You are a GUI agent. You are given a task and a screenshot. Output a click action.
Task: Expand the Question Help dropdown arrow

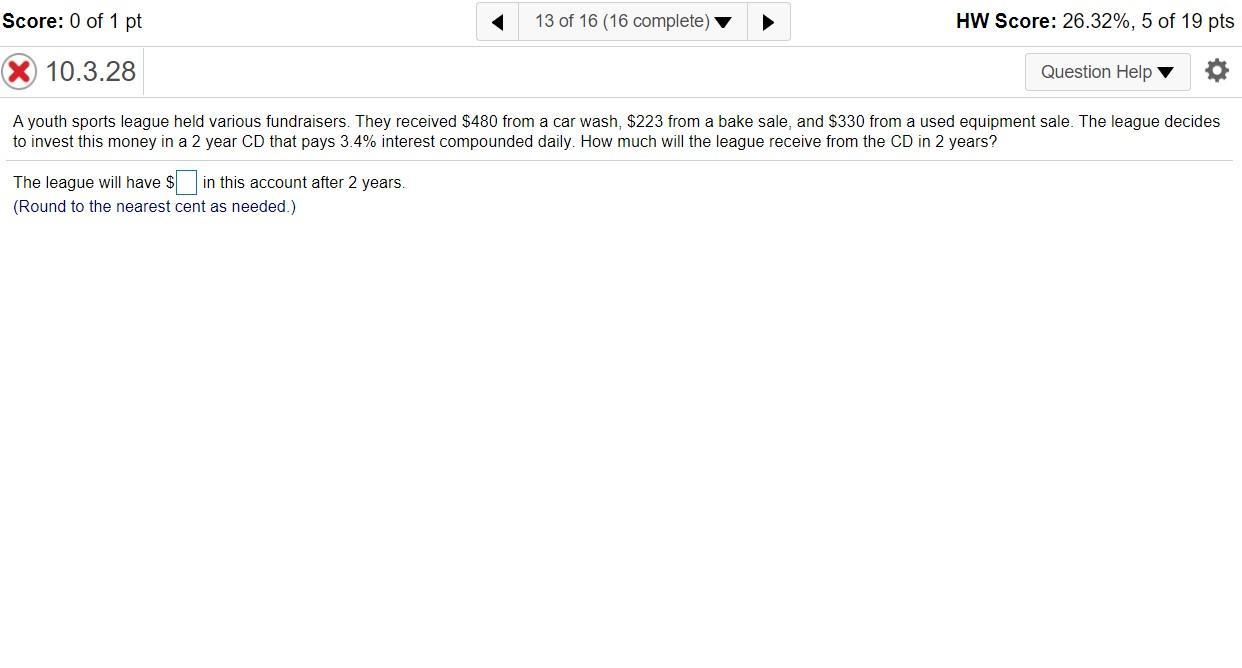click(1165, 72)
